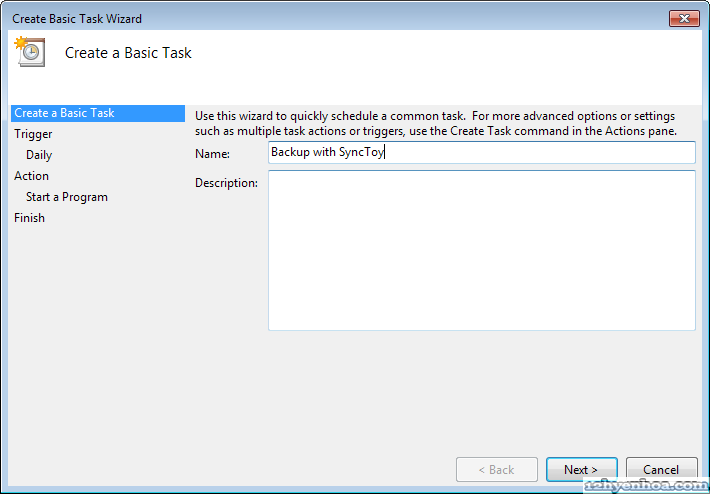Select the Start a Program step

coord(67,197)
